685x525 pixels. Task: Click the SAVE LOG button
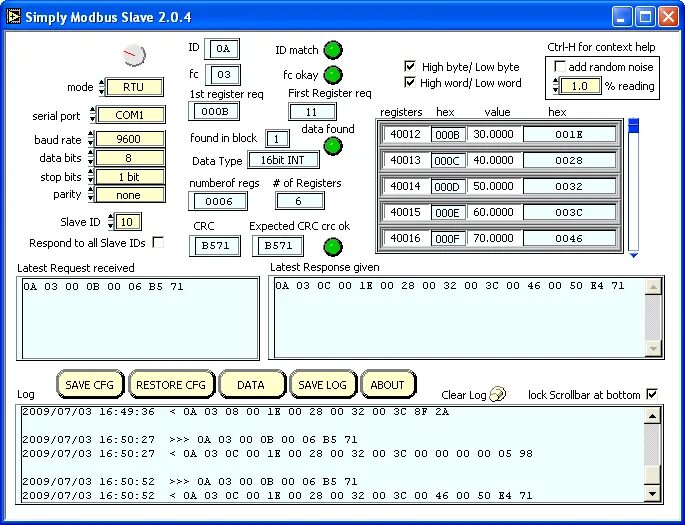coord(323,385)
